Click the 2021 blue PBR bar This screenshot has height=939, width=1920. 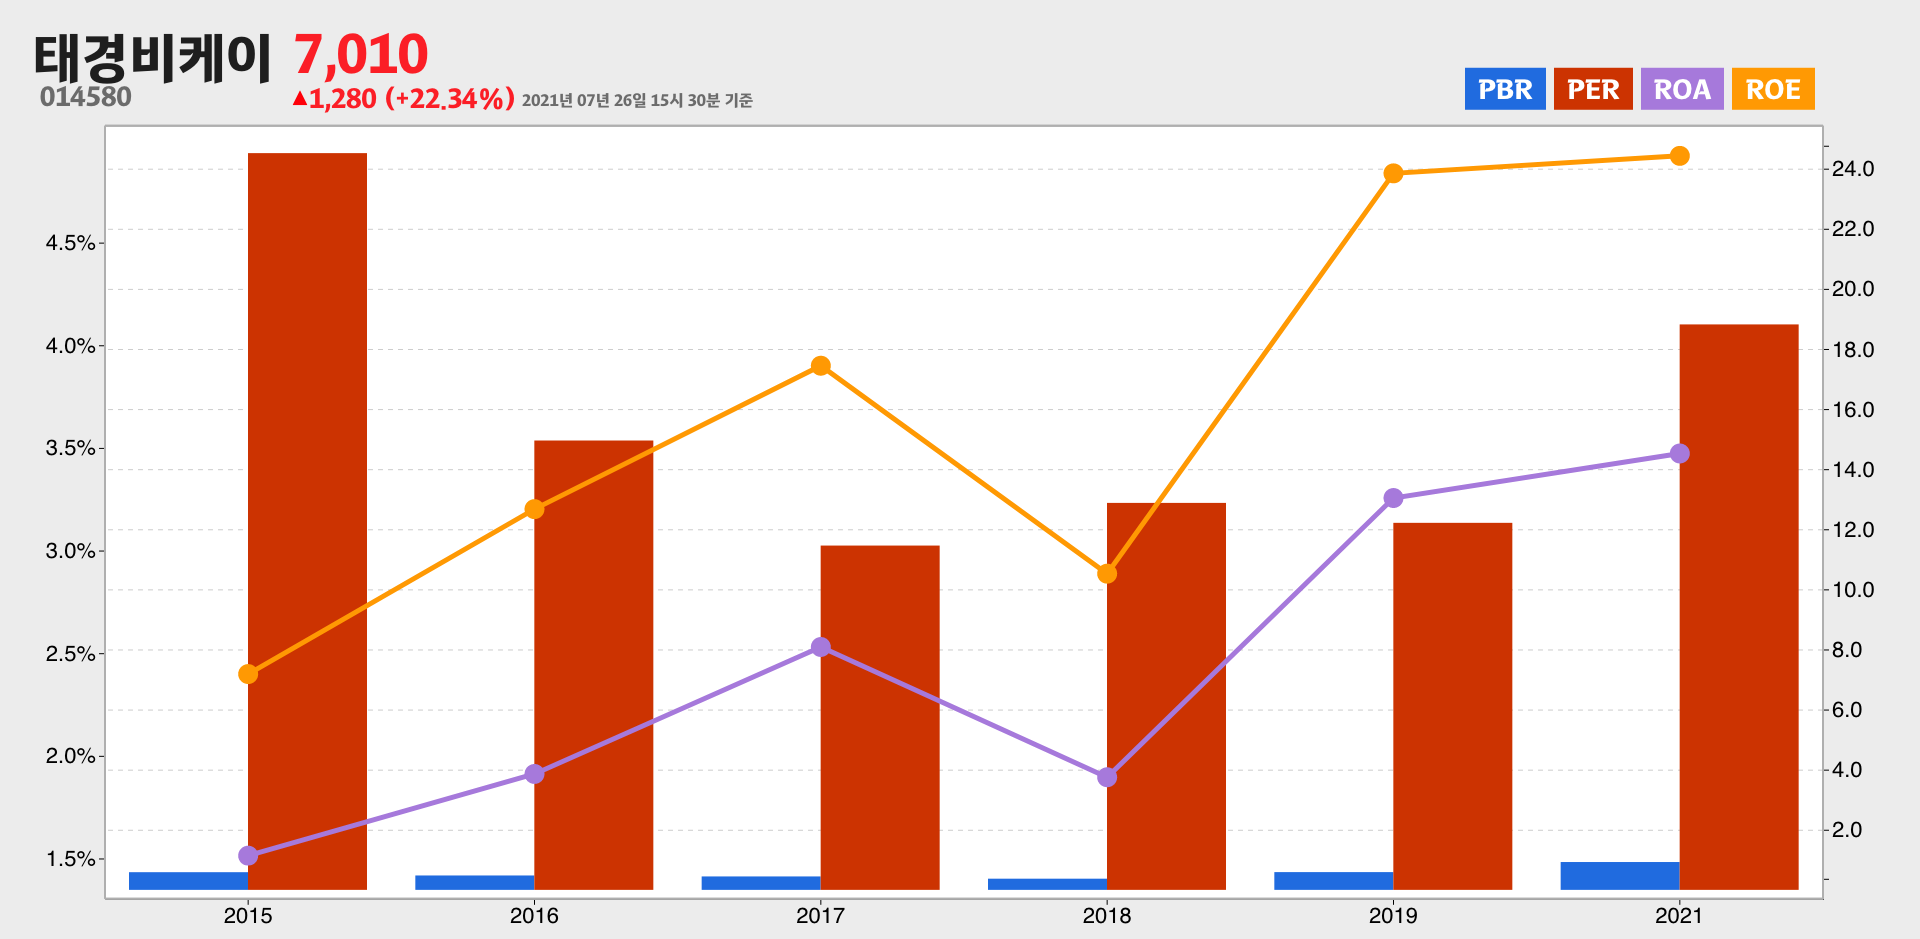click(1620, 876)
